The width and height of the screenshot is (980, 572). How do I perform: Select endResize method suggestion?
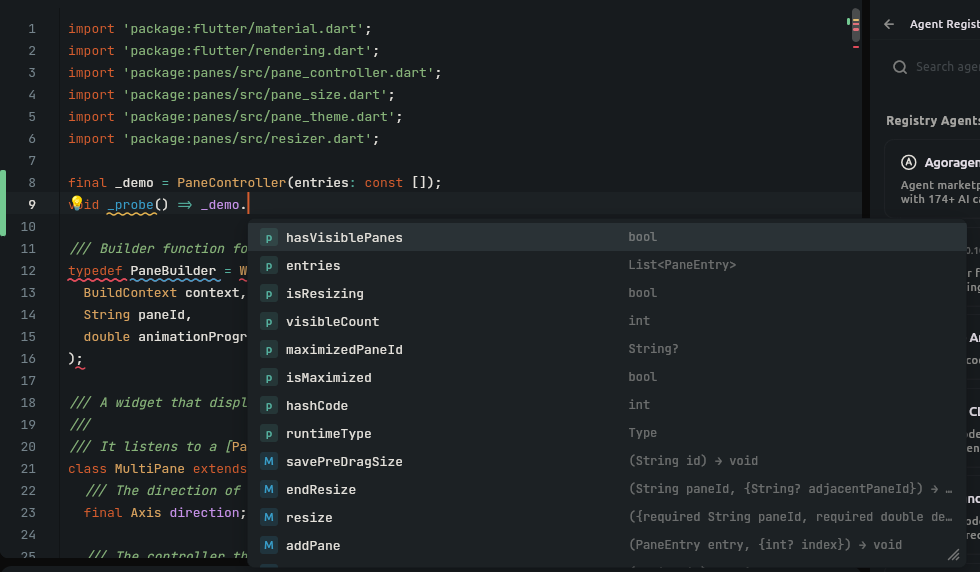click(607, 489)
